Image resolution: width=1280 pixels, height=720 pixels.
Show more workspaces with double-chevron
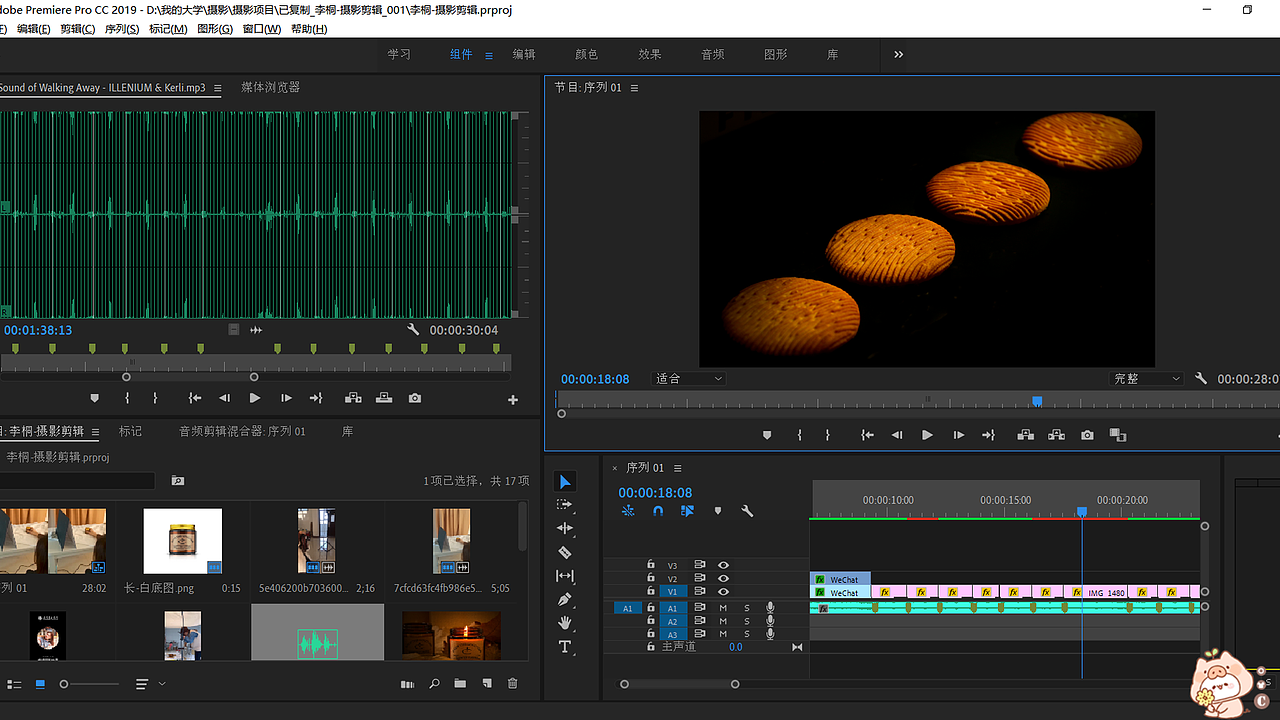(898, 54)
